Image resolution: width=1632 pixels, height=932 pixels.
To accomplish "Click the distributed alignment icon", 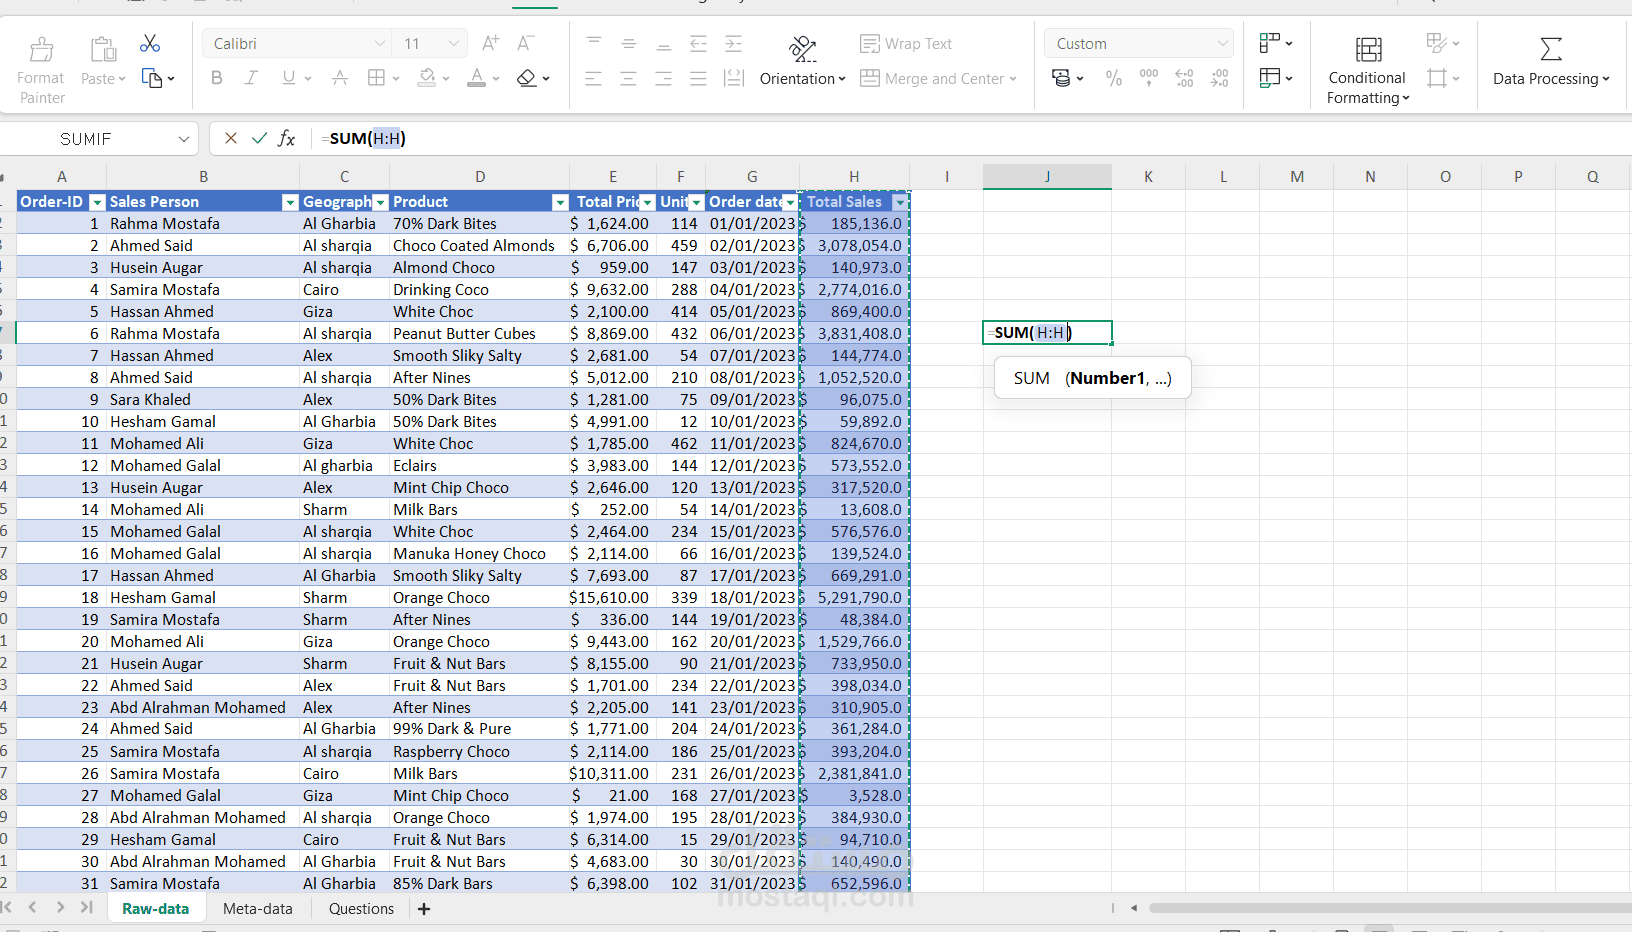I will pos(734,78).
